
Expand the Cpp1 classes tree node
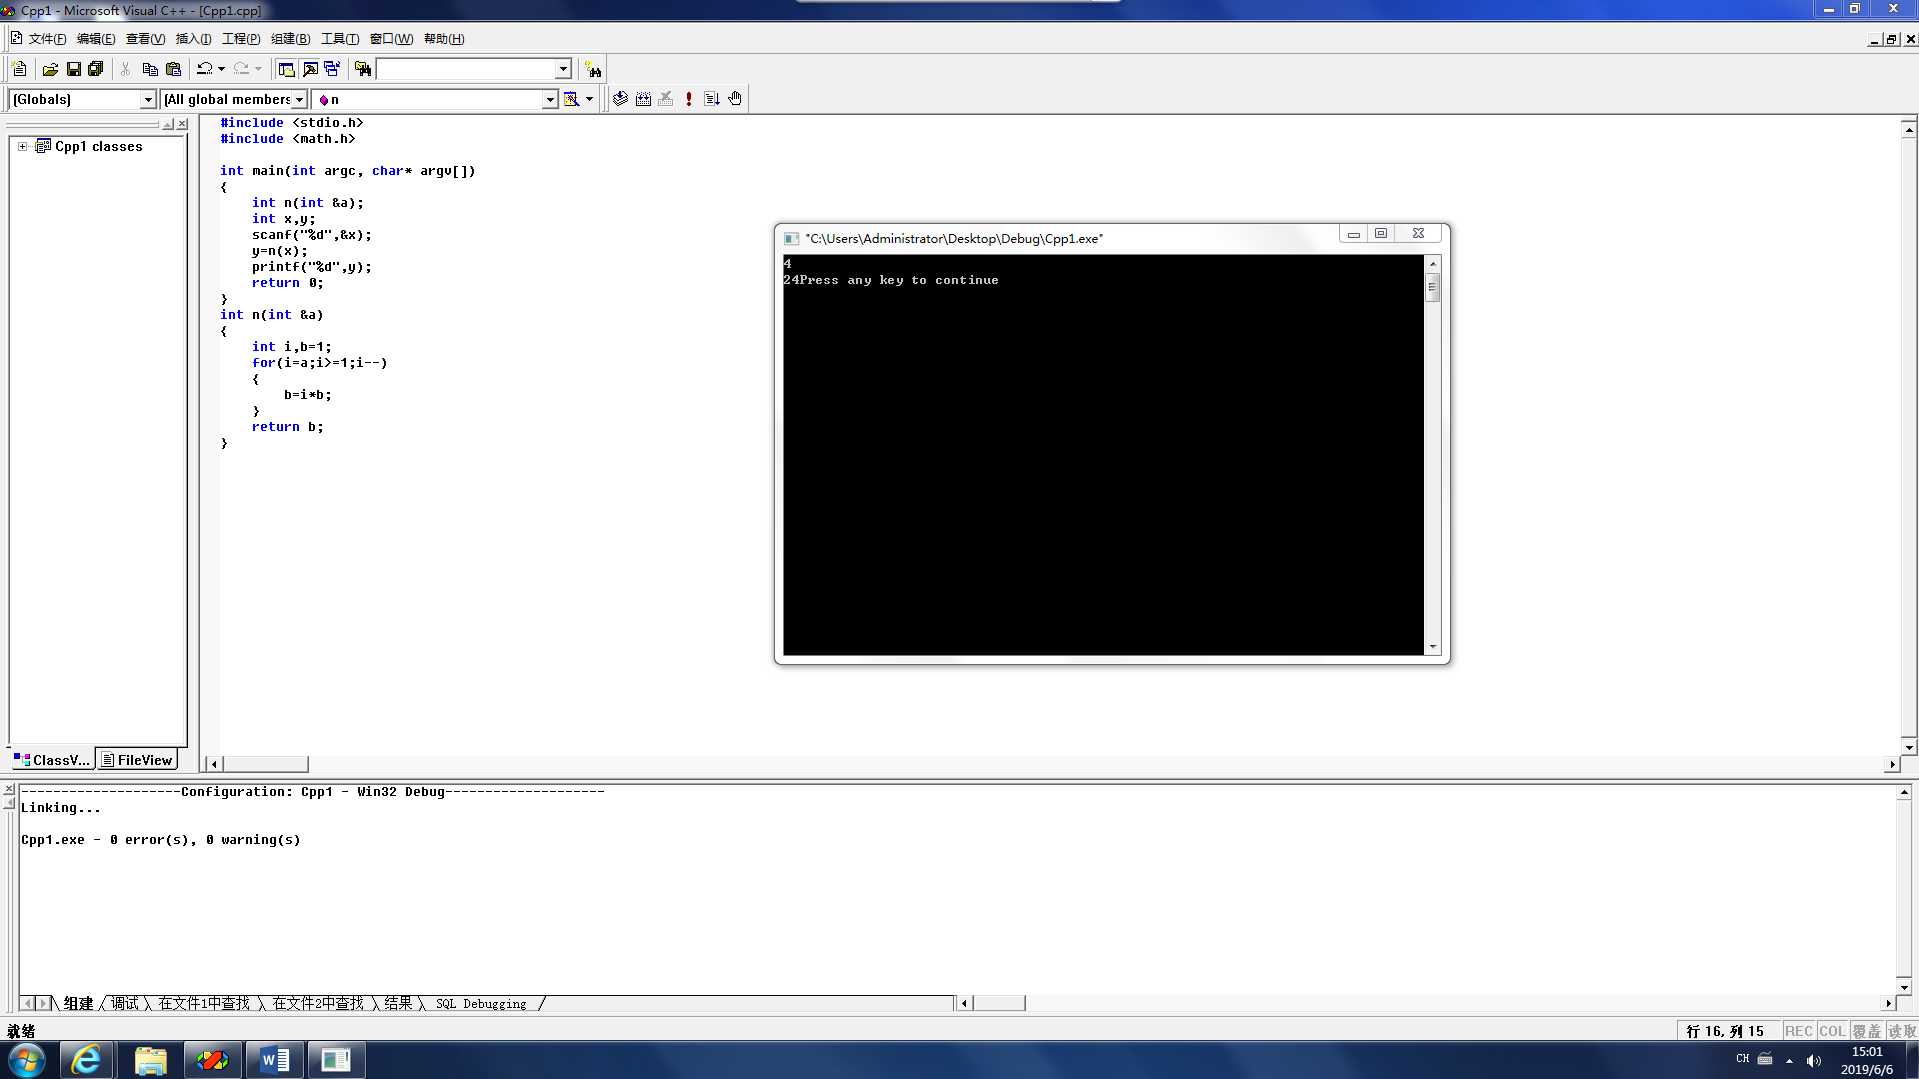(22, 146)
